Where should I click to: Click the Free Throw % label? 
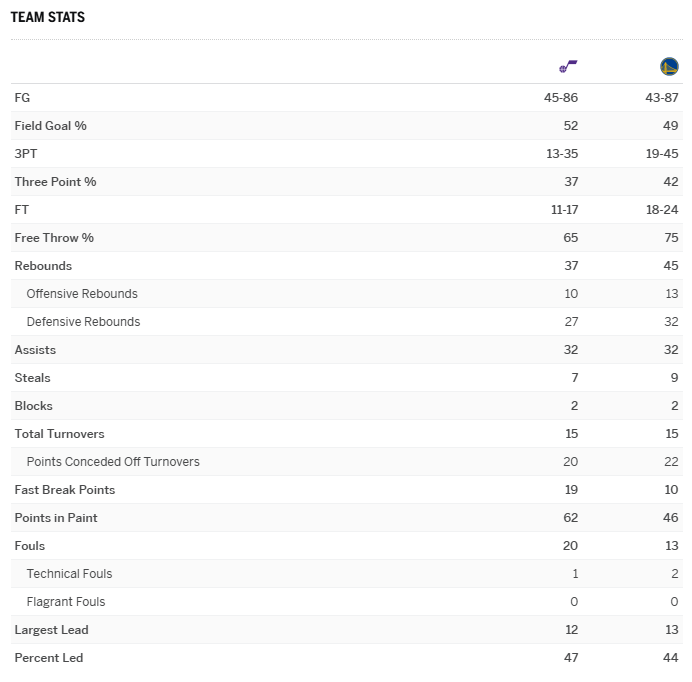(54, 238)
